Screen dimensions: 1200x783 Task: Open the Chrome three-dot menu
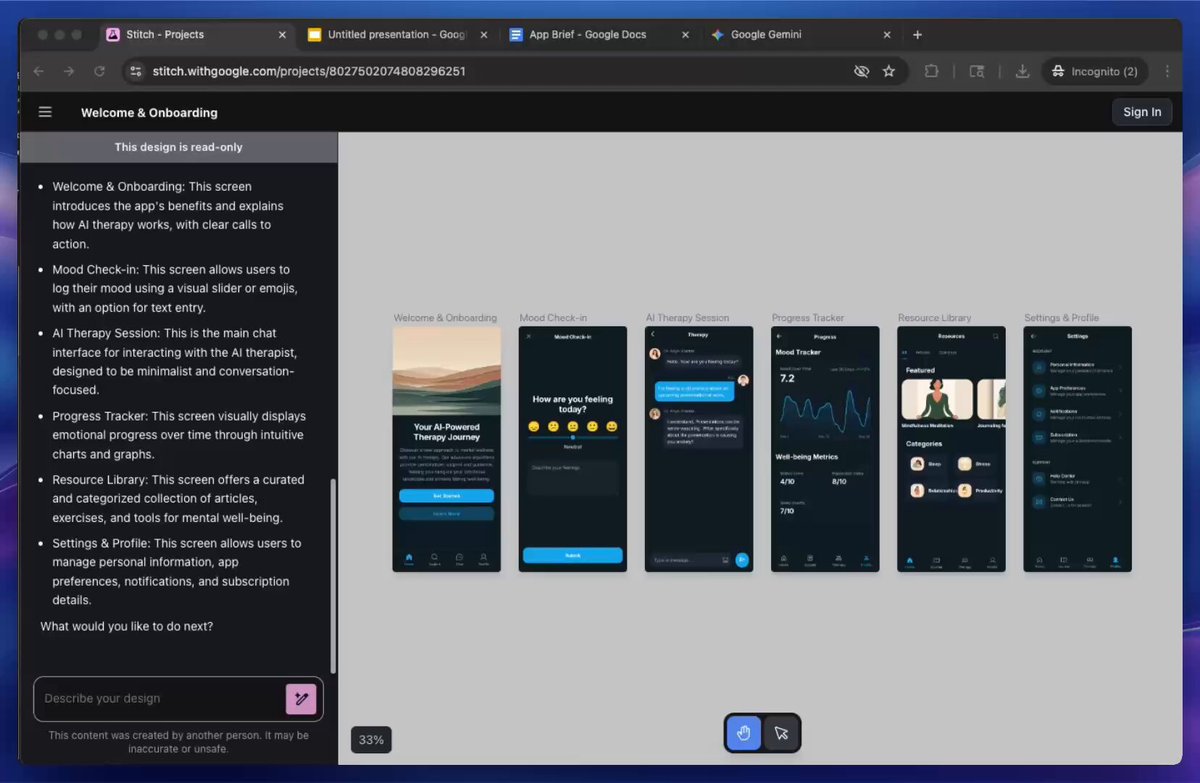click(1168, 71)
